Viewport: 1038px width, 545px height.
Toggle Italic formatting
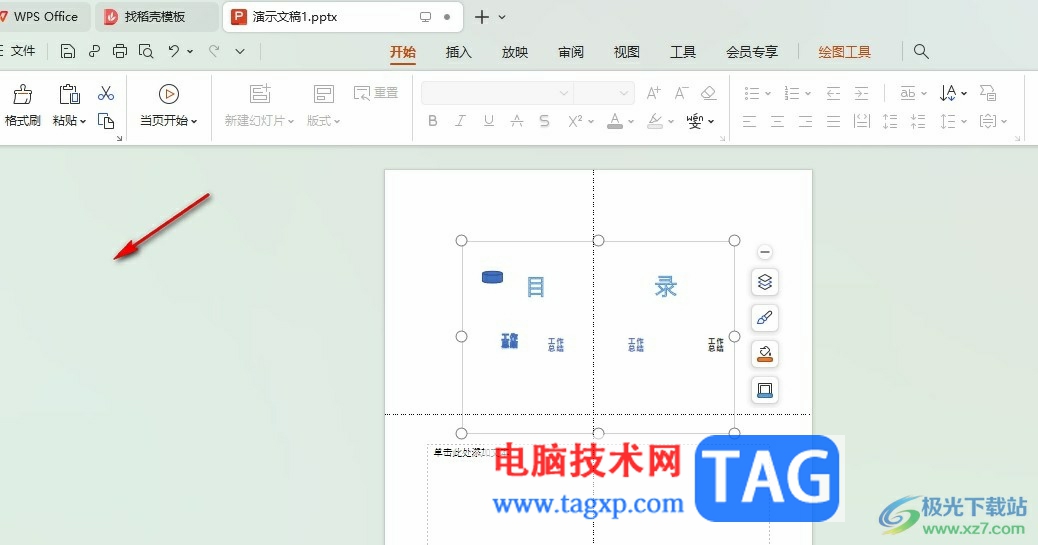pos(460,121)
